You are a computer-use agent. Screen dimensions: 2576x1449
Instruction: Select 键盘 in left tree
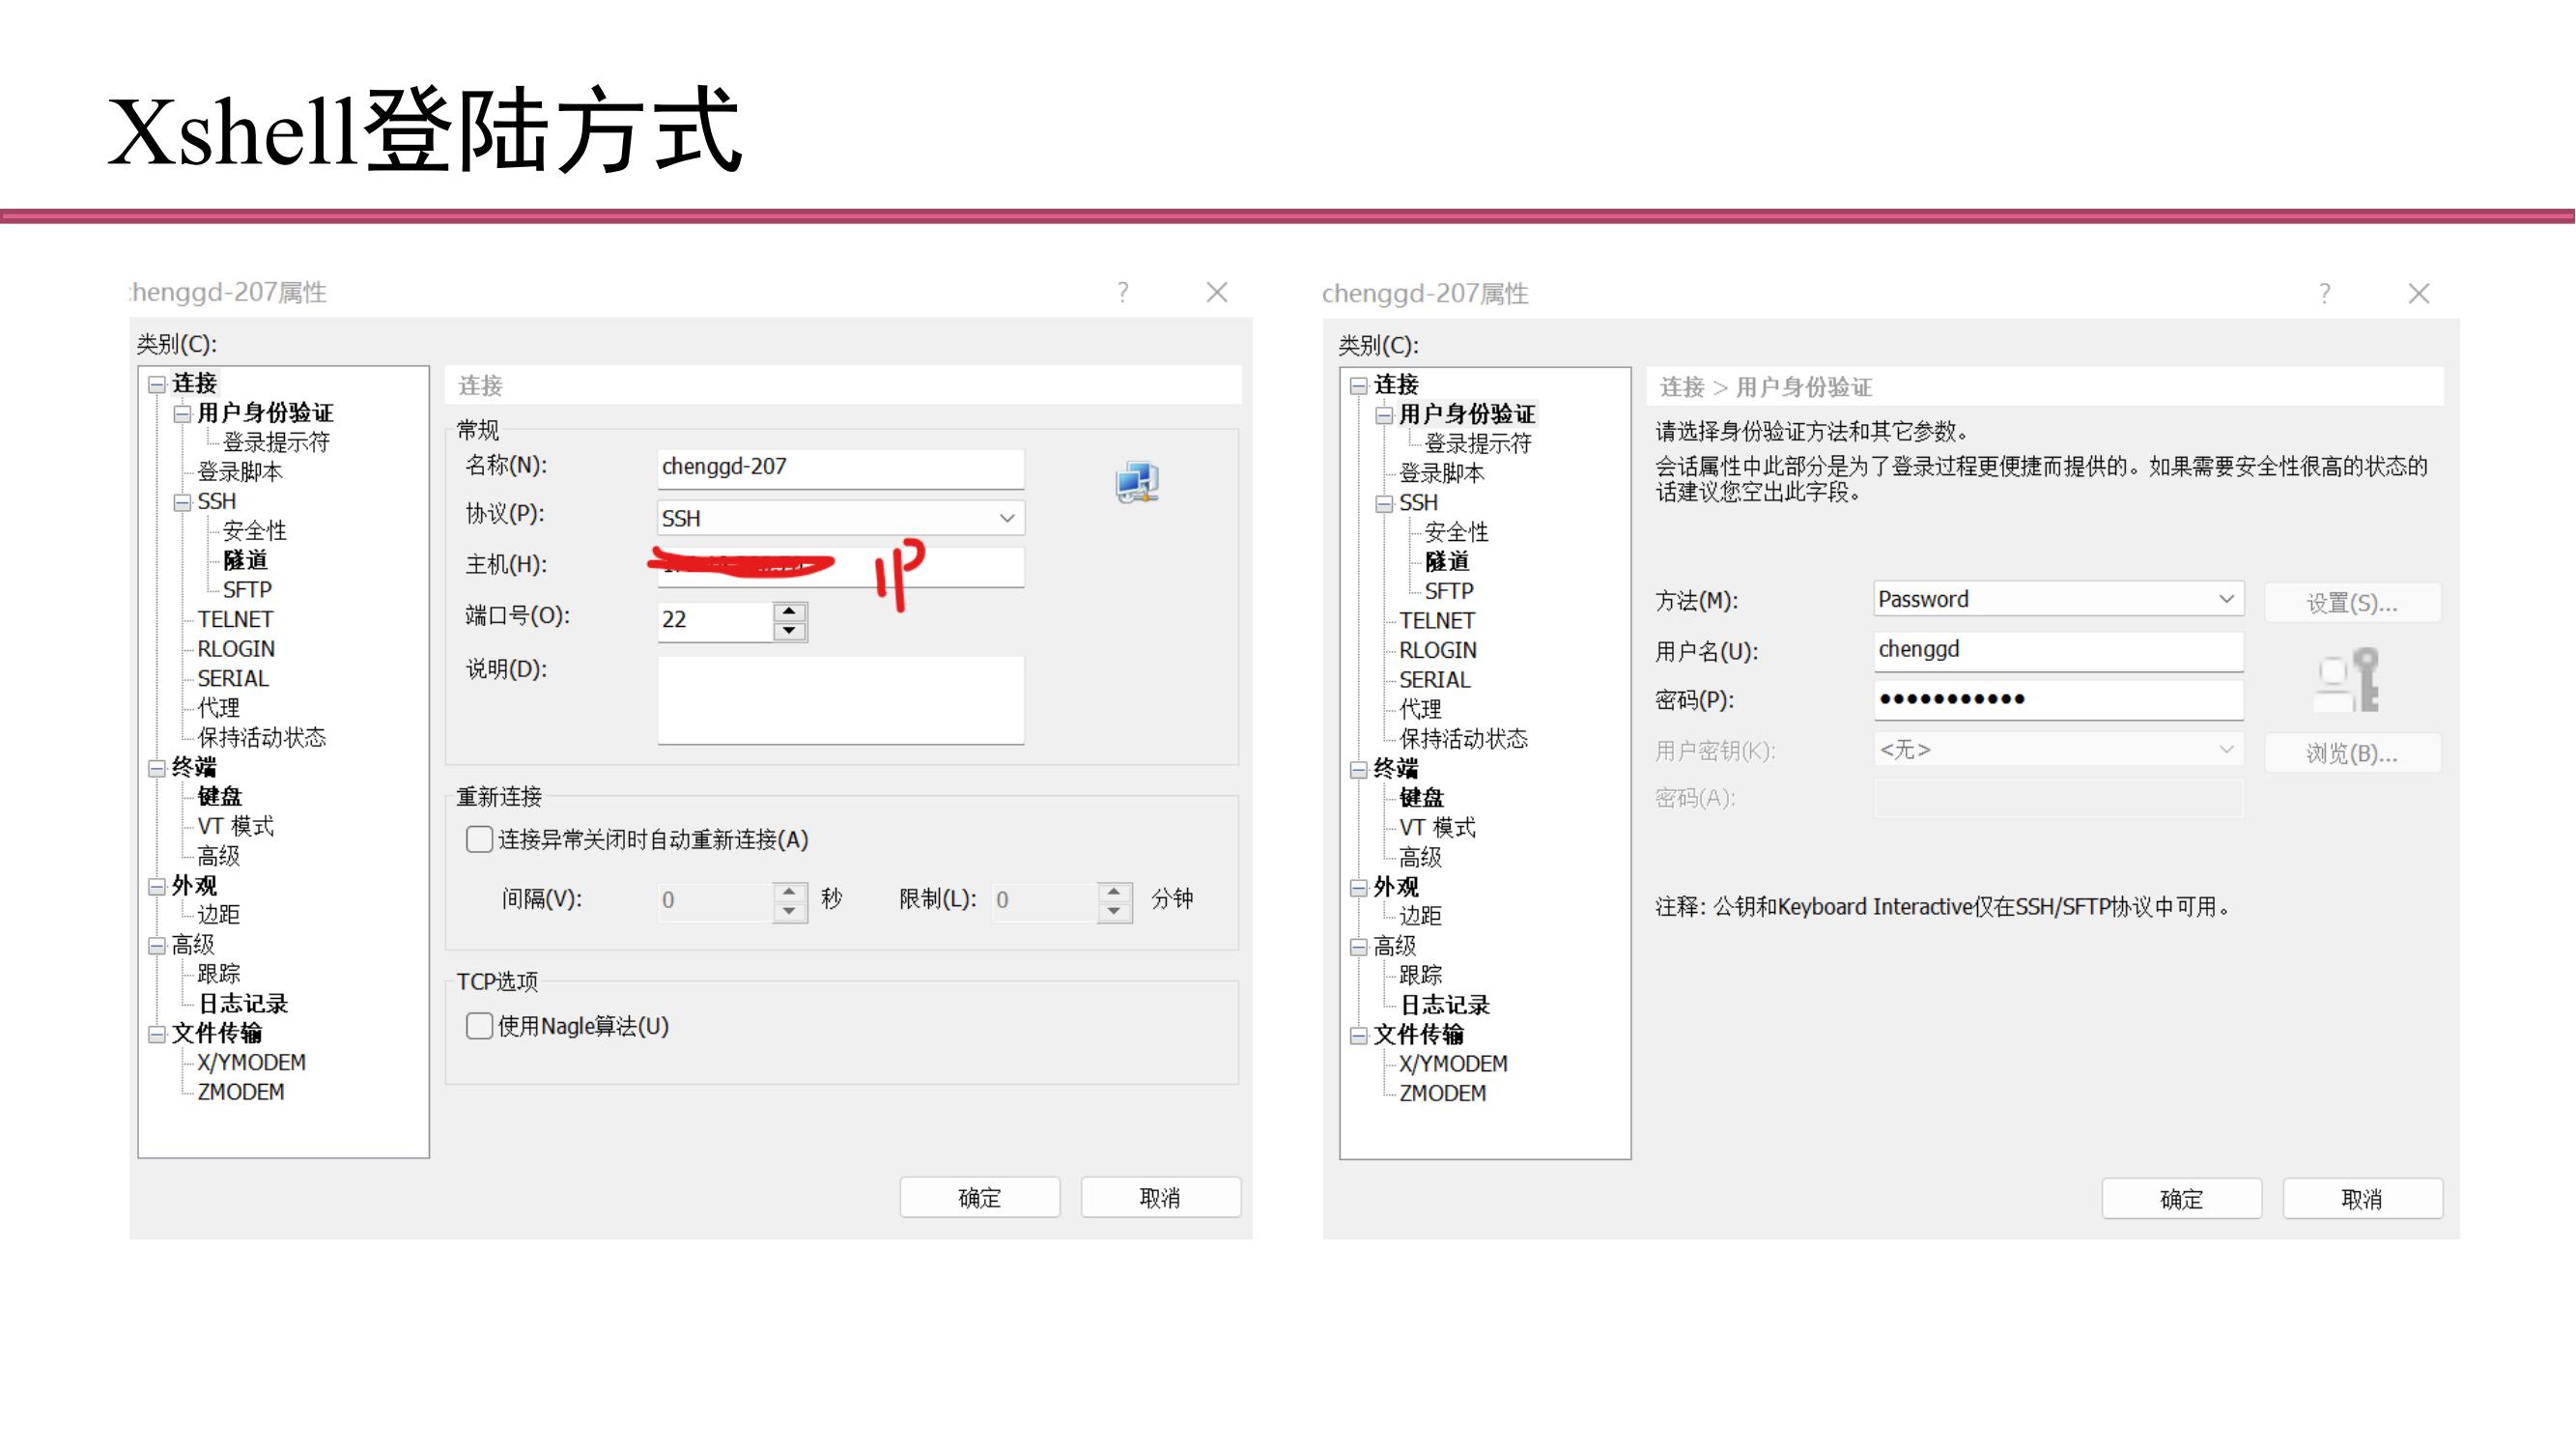point(220,797)
